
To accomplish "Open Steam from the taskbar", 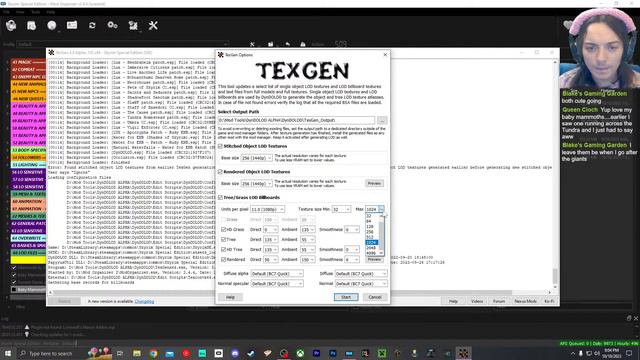I will coord(251,353).
